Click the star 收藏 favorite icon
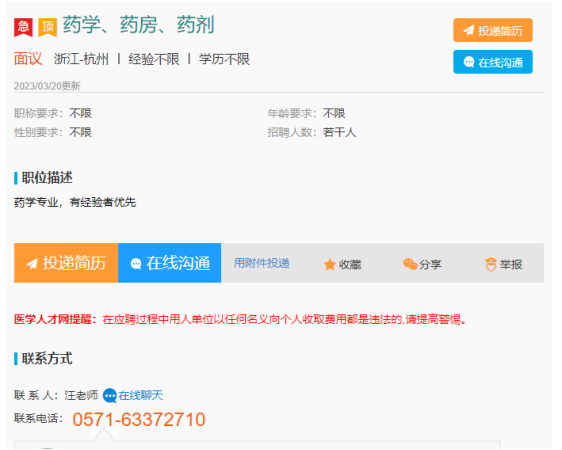Viewport: 562px width, 450px height. click(x=329, y=264)
